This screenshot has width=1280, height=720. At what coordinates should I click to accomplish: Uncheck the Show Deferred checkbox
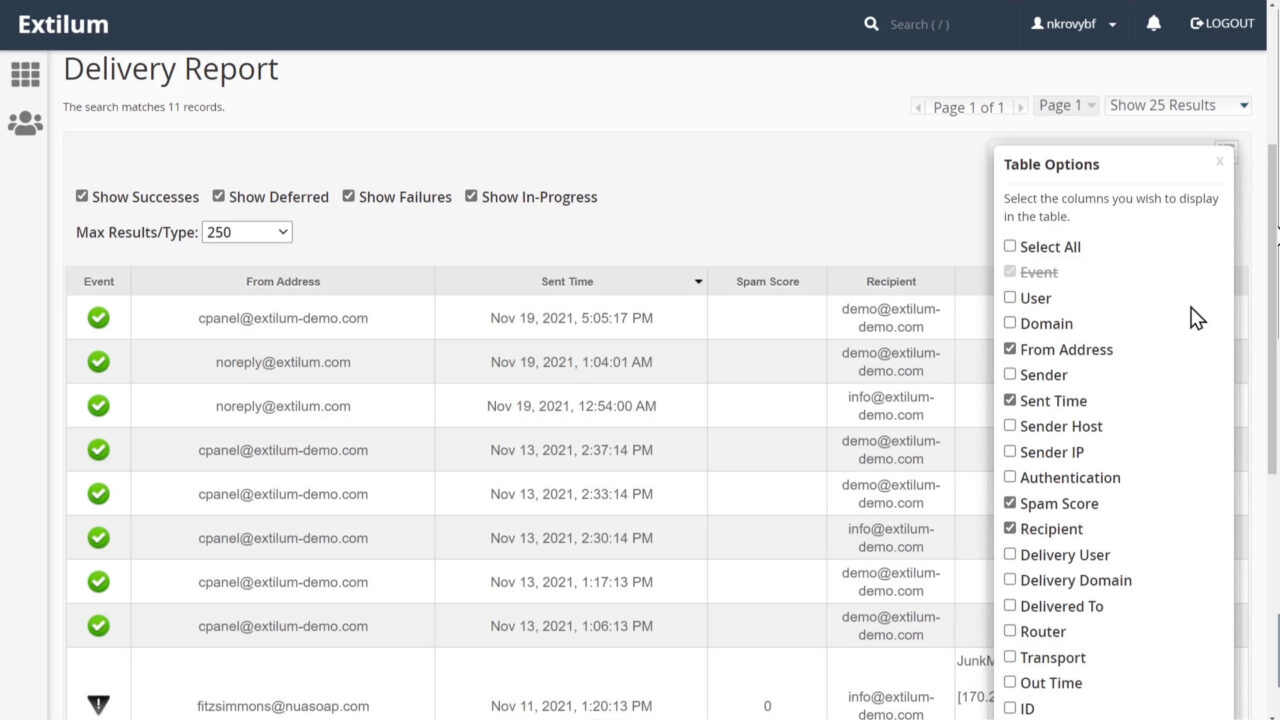(x=218, y=196)
